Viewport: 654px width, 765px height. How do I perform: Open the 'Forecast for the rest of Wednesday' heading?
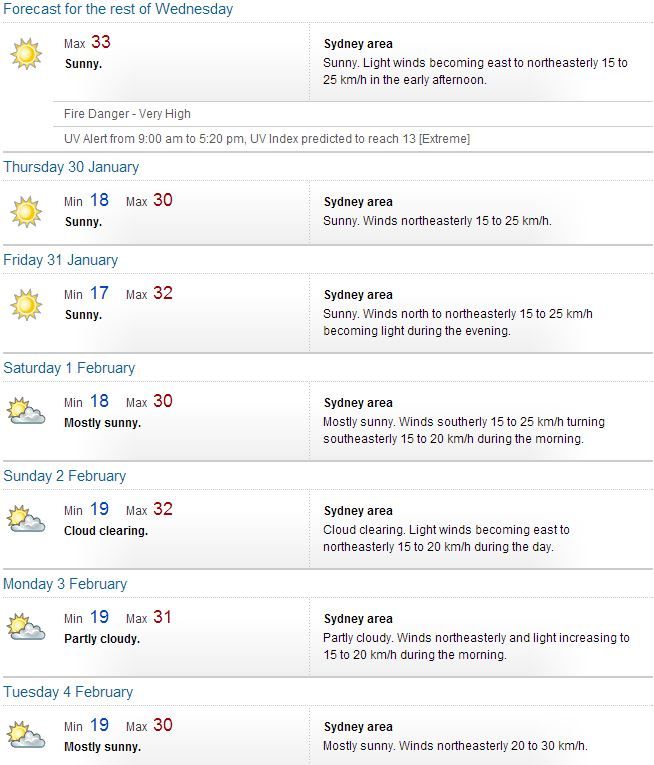coord(118,9)
